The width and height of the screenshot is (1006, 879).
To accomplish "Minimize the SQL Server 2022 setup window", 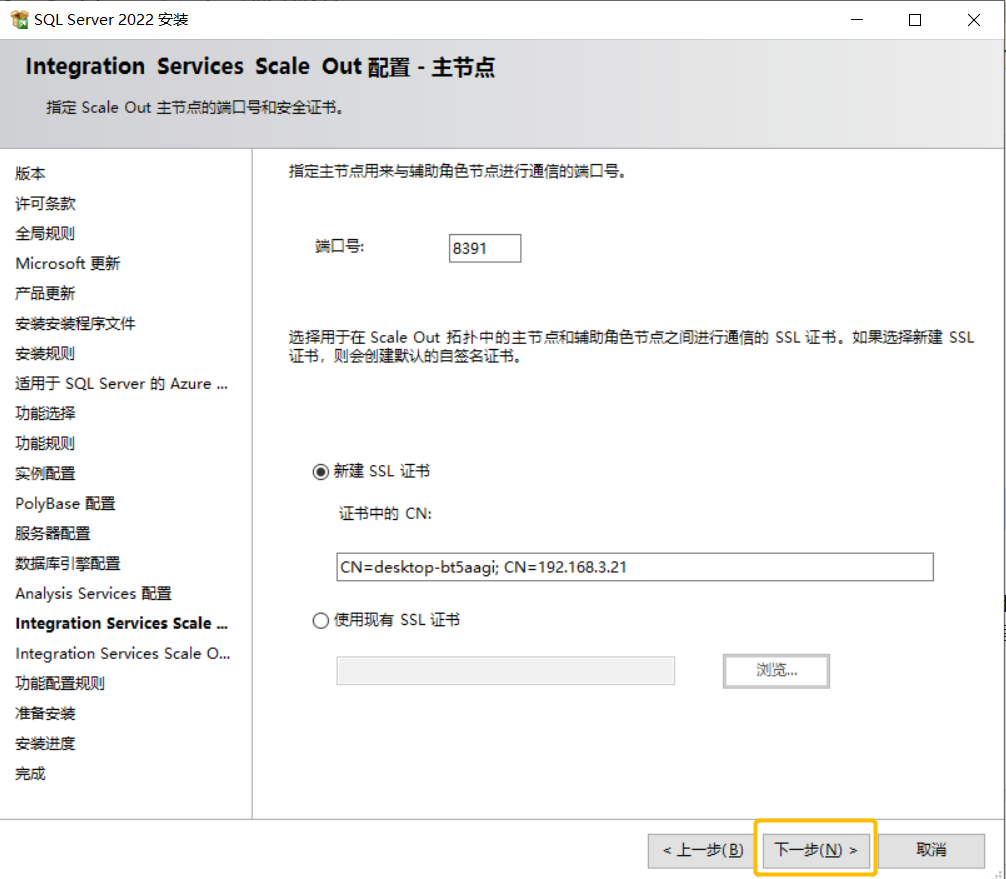I will pos(857,20).
